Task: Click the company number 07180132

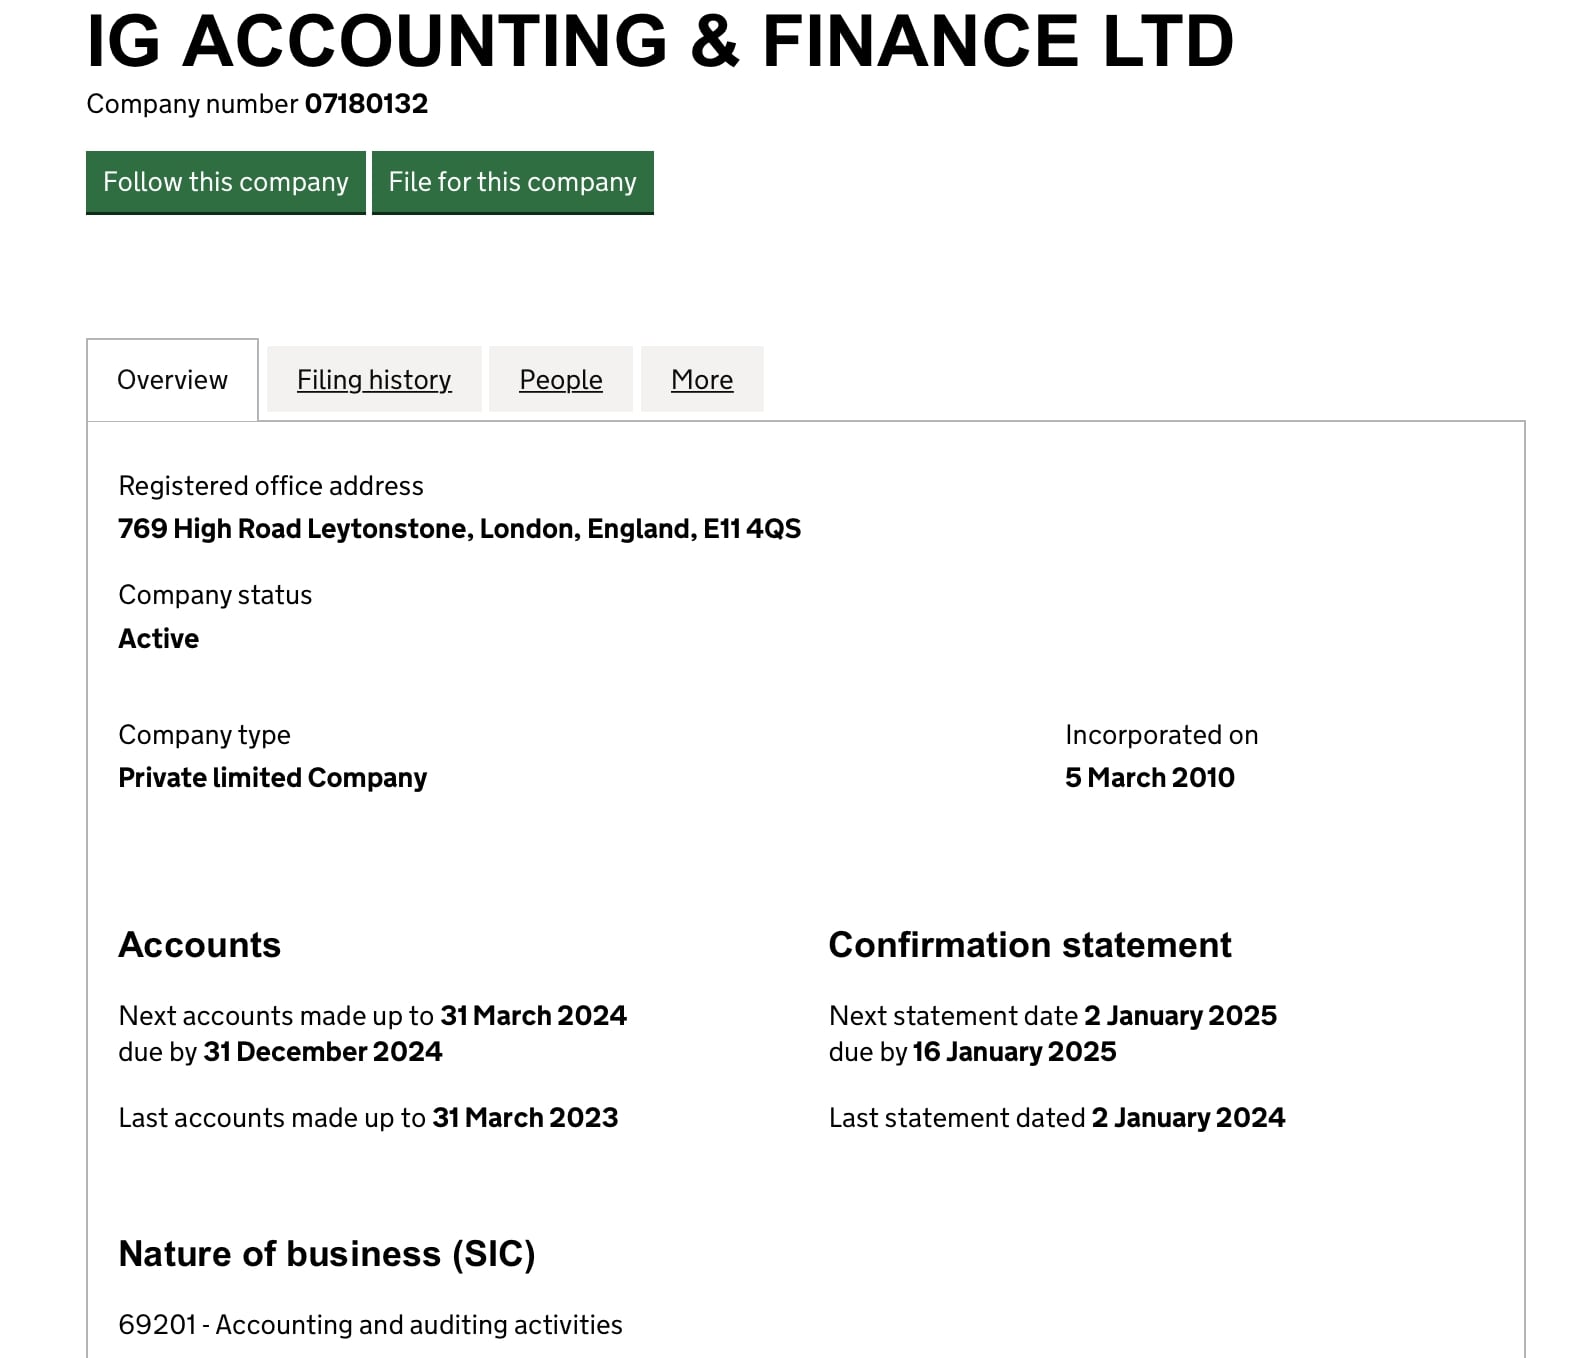Action: 366,104
